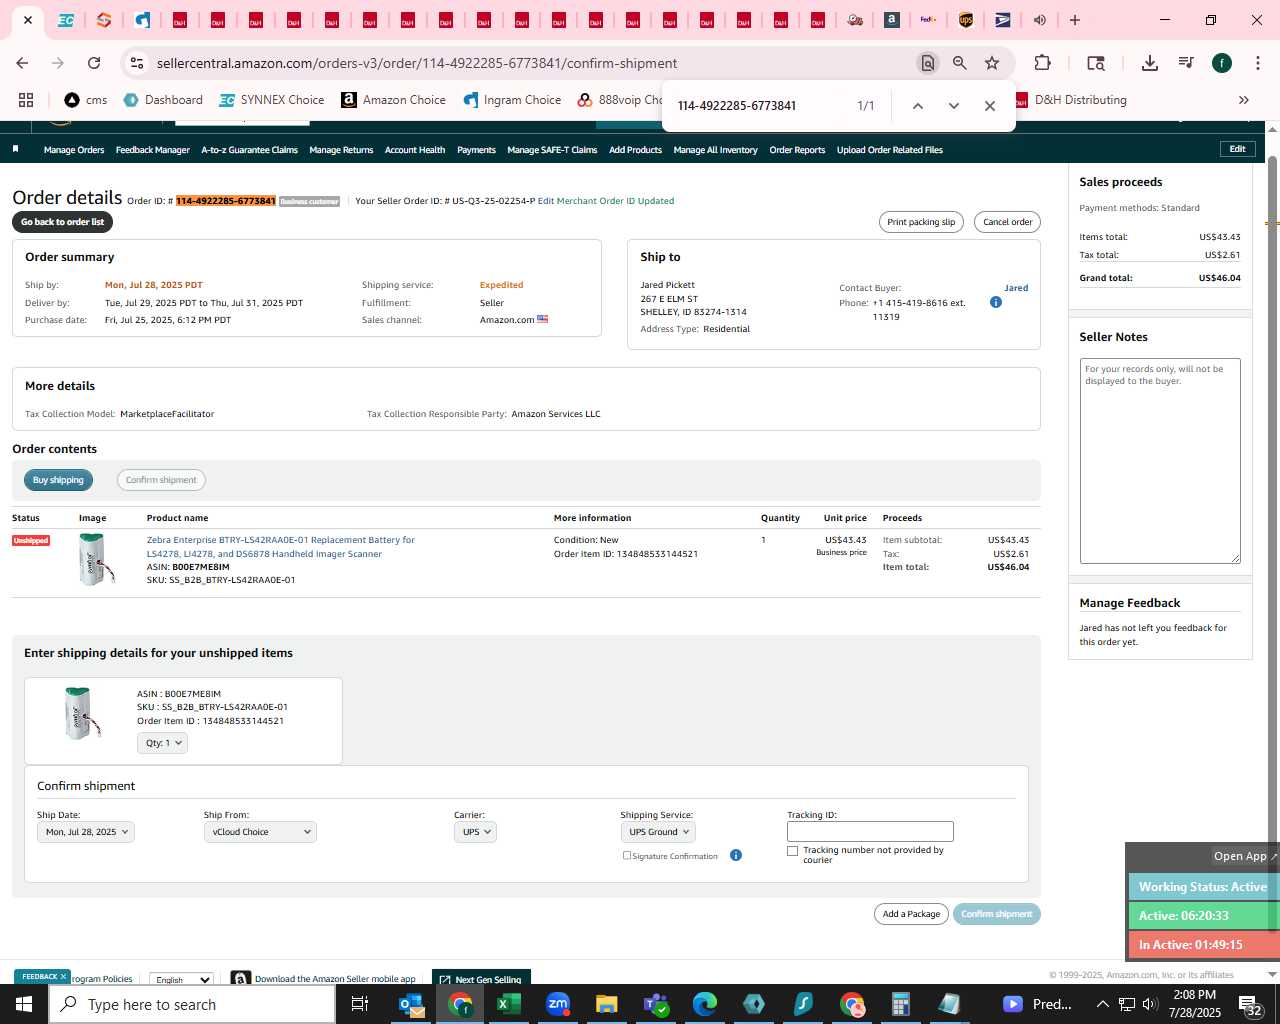Click Cancel order button
The width and height of the screenshot is (1280, 1024).
pos(1007,222)
